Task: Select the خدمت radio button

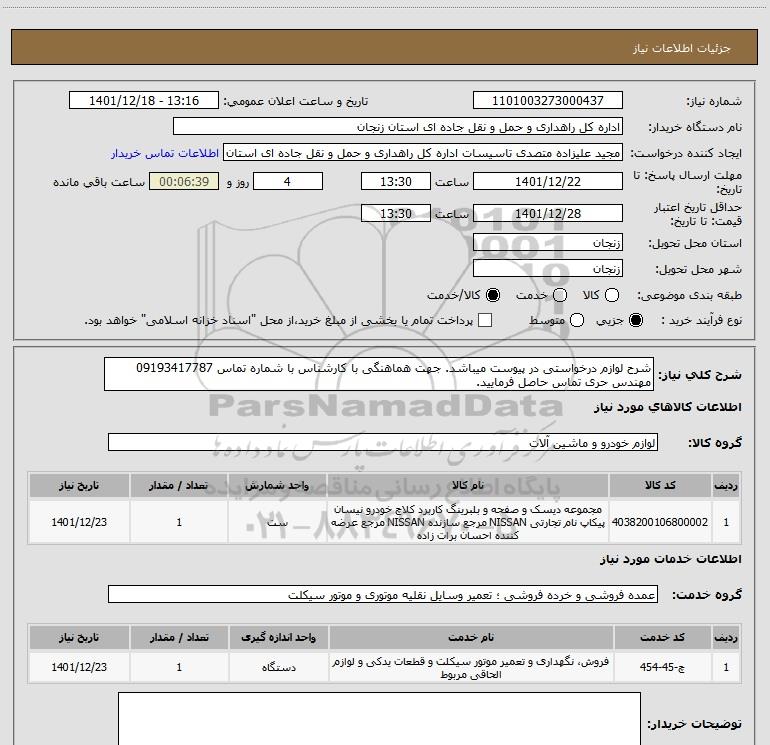Action: coord(560,295)
